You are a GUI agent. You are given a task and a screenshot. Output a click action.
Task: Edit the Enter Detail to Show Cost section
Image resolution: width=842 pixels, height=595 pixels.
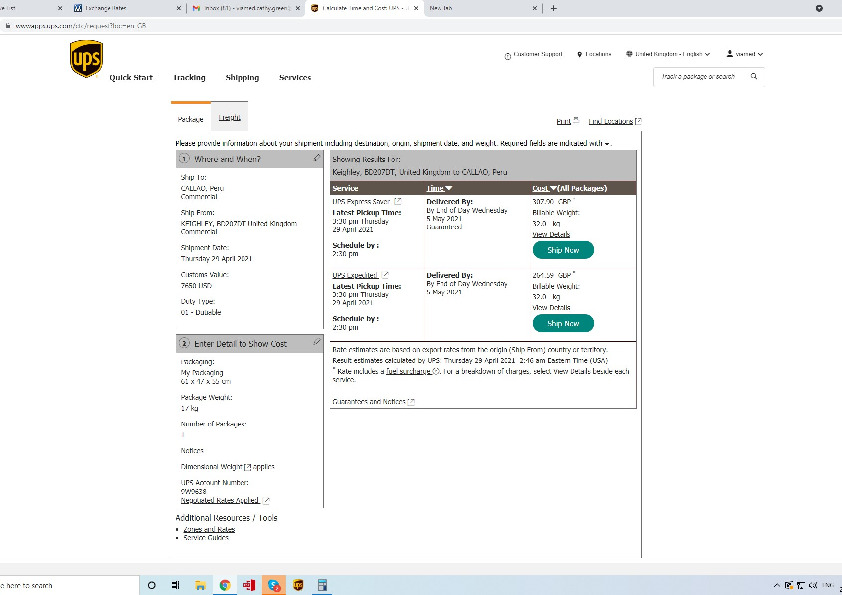[x=317, y=342]
